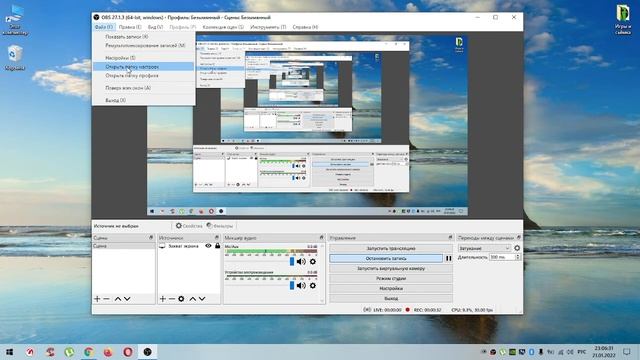Image resolution: width=640 pixels, height=360 pixels.
Task: Open the Opera browser from the taskbar
Action: coord(128,352)
